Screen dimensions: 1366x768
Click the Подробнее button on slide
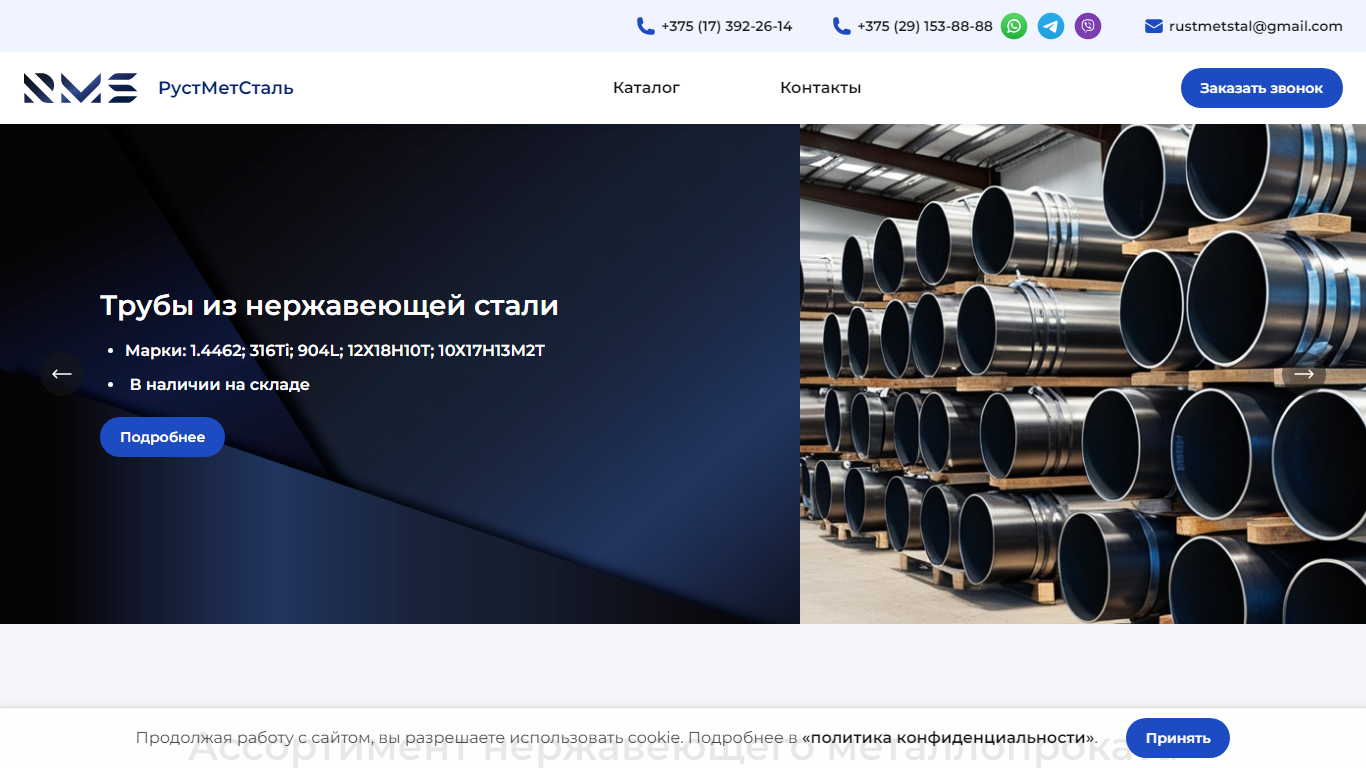point(162,437)
